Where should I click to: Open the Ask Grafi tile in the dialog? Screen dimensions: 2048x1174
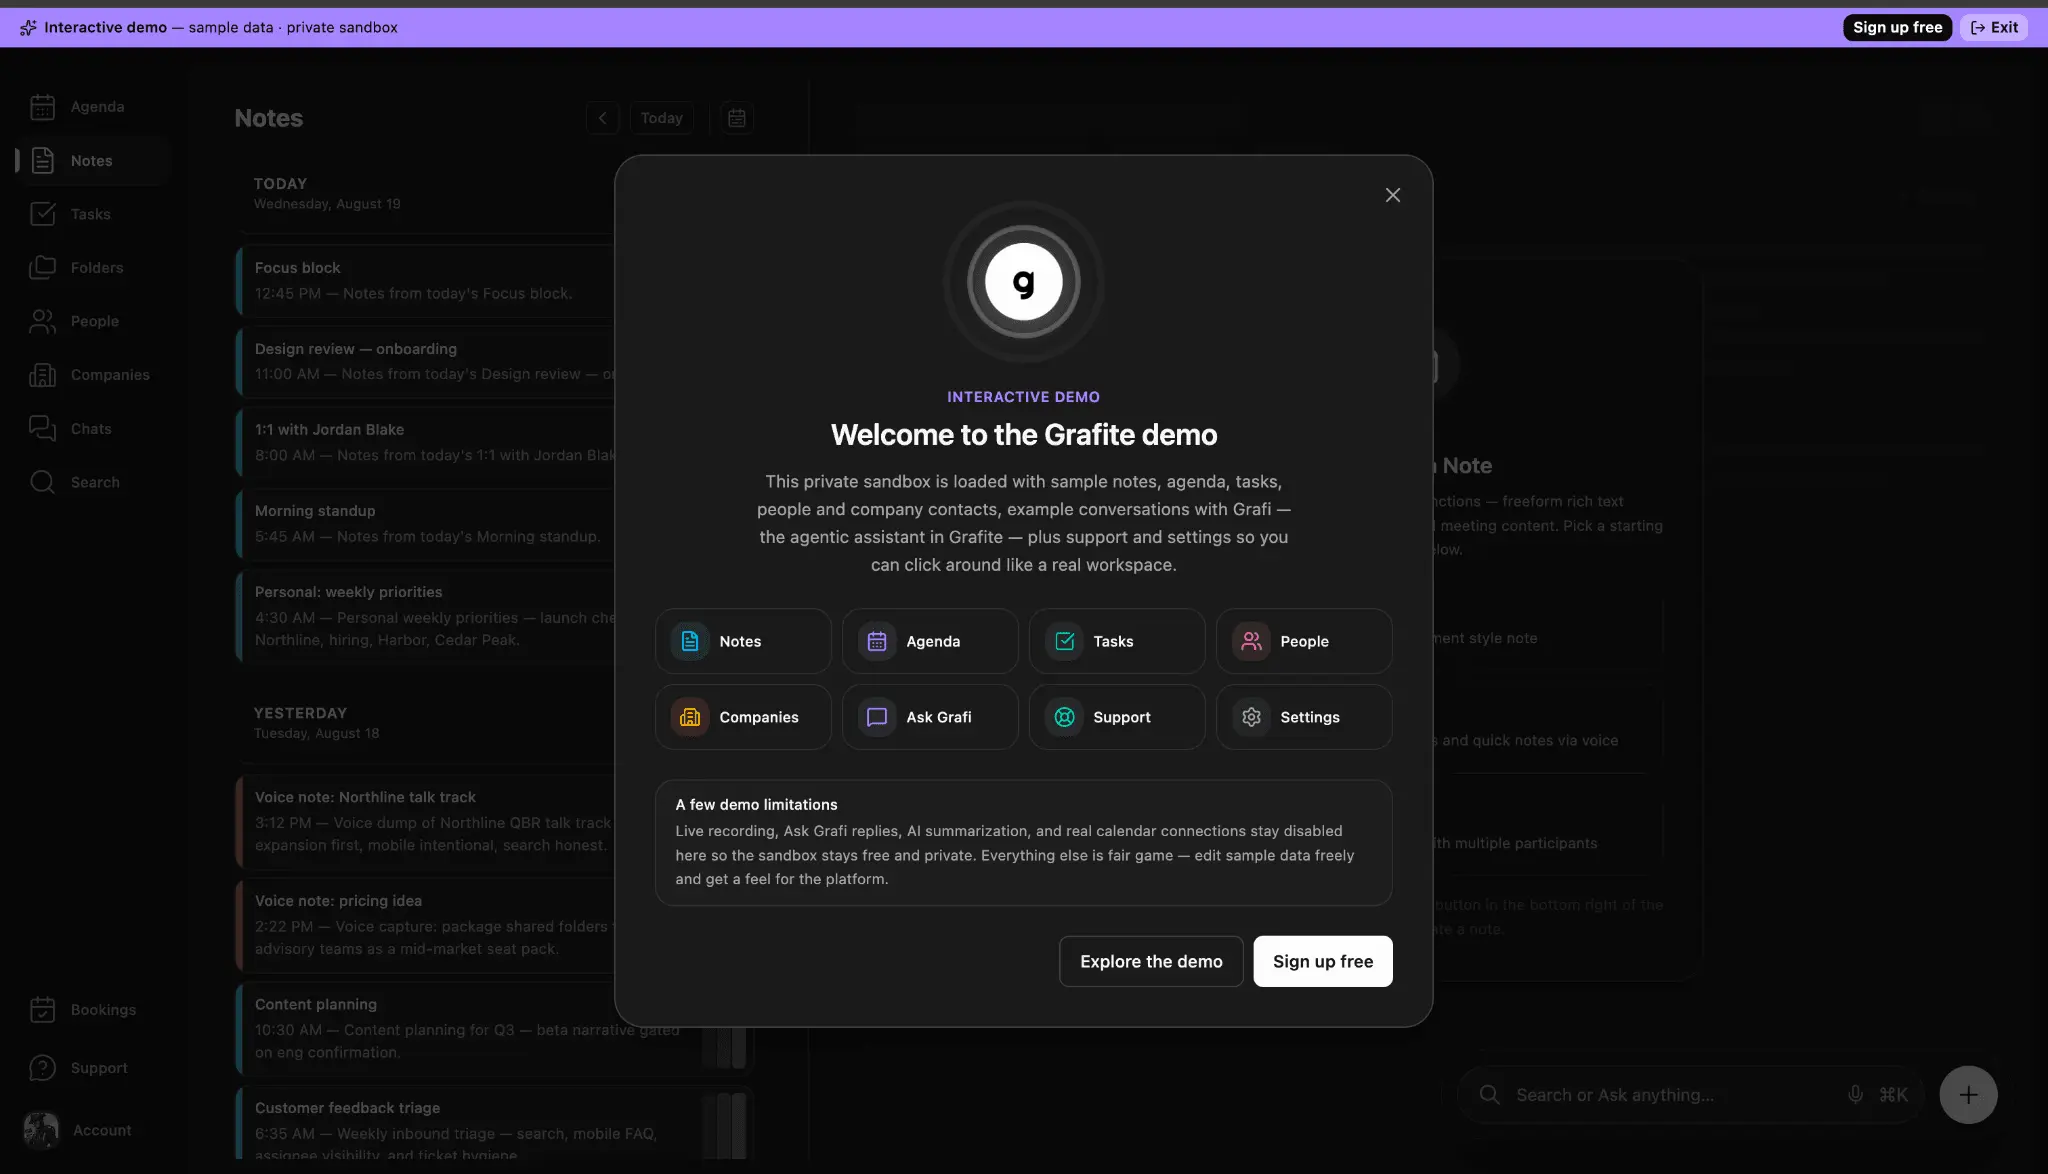tap(930, 717)
